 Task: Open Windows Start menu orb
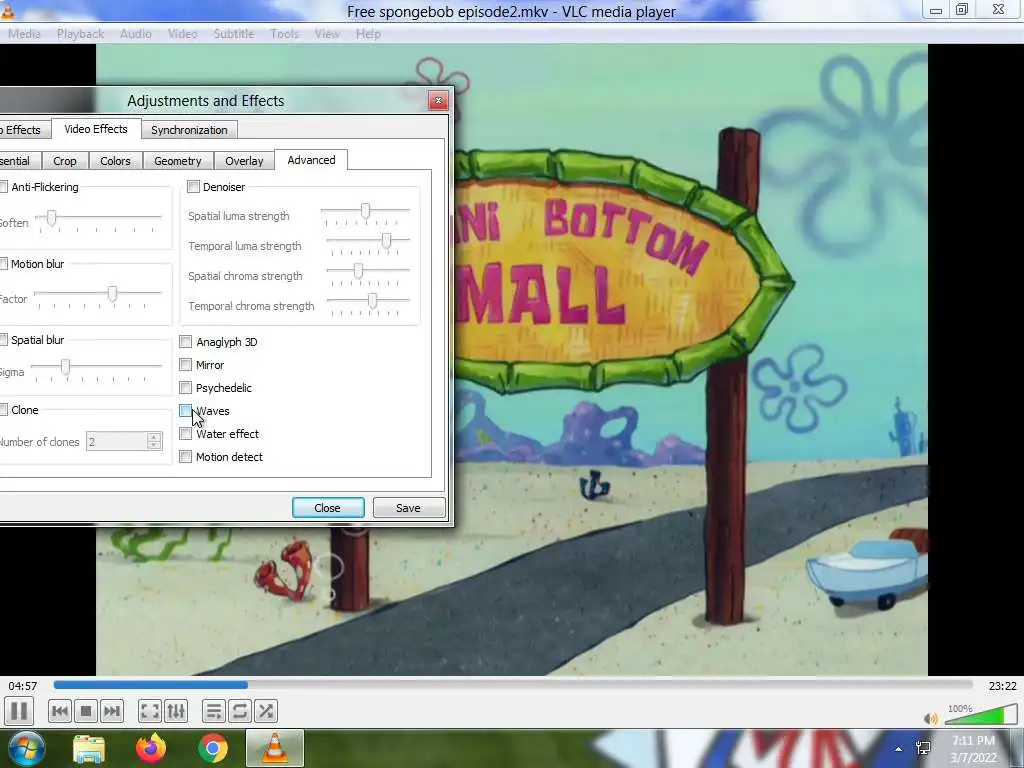pos(25,748)
